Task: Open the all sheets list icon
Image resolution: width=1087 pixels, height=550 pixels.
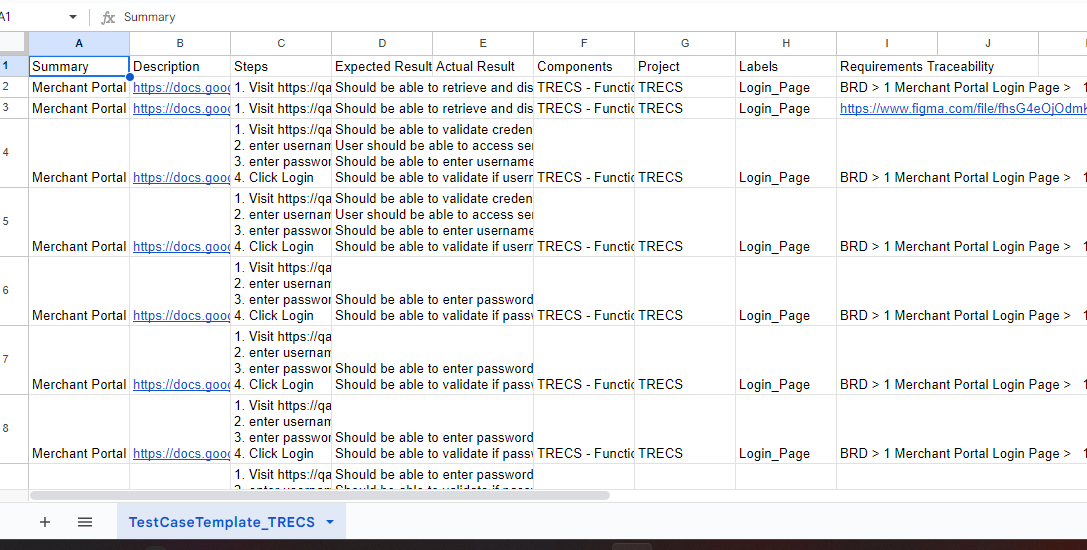Action: coord(85,522)
